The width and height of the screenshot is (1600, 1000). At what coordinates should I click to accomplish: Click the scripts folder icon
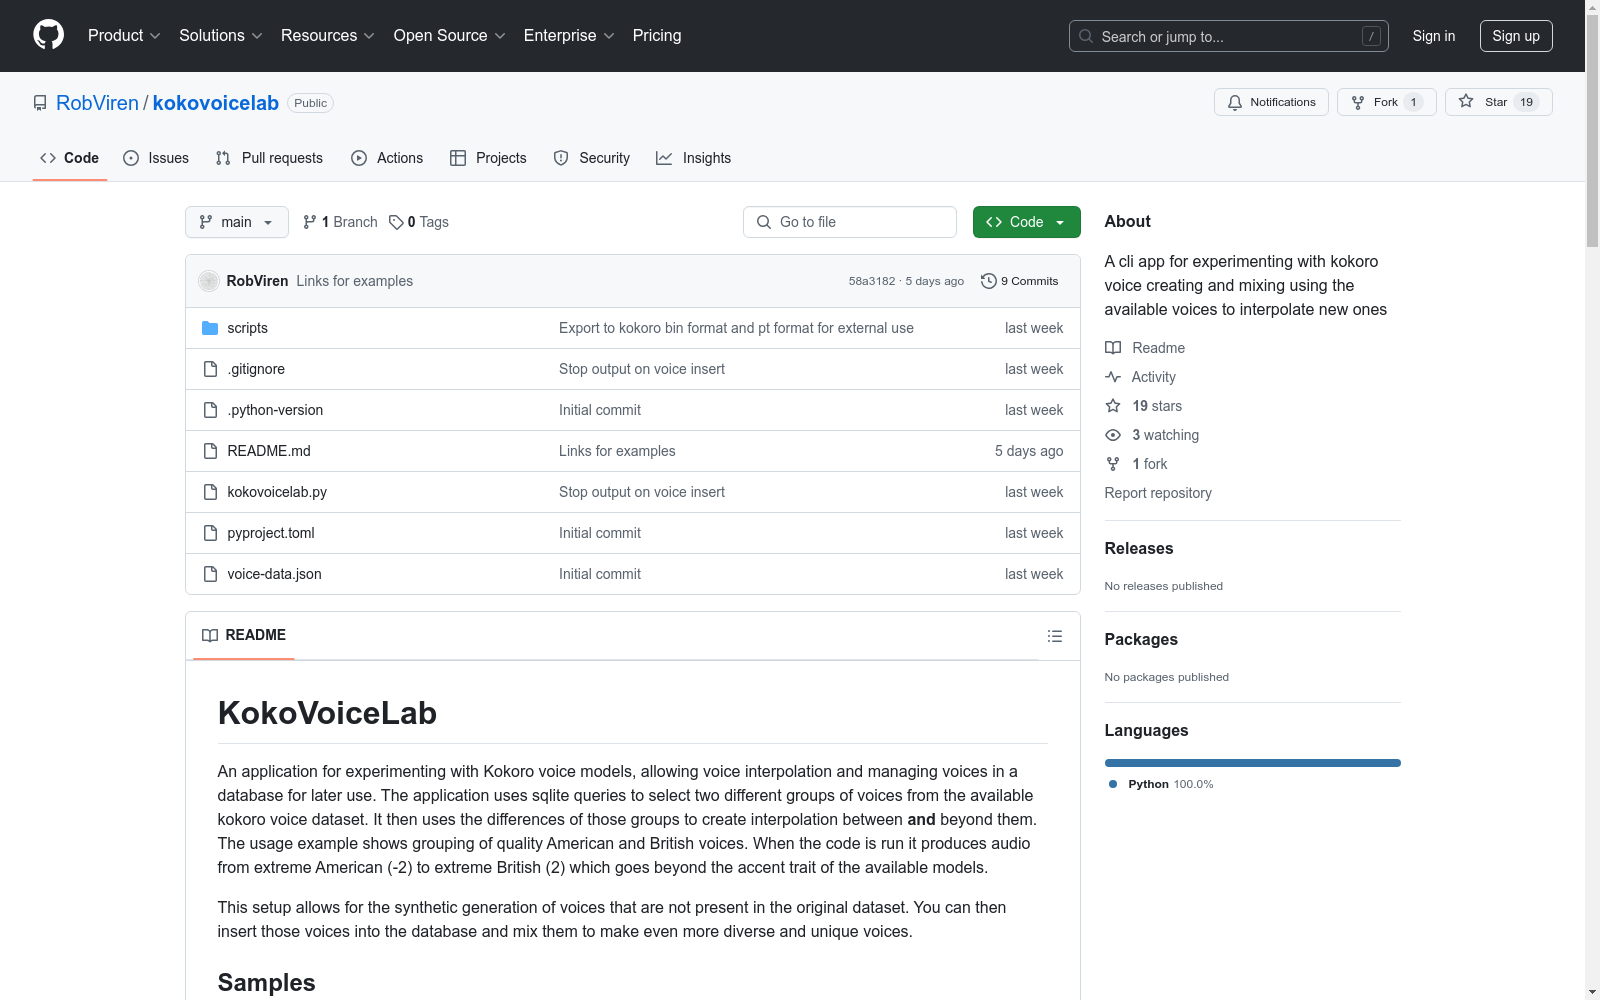click(x=210, y=328)
